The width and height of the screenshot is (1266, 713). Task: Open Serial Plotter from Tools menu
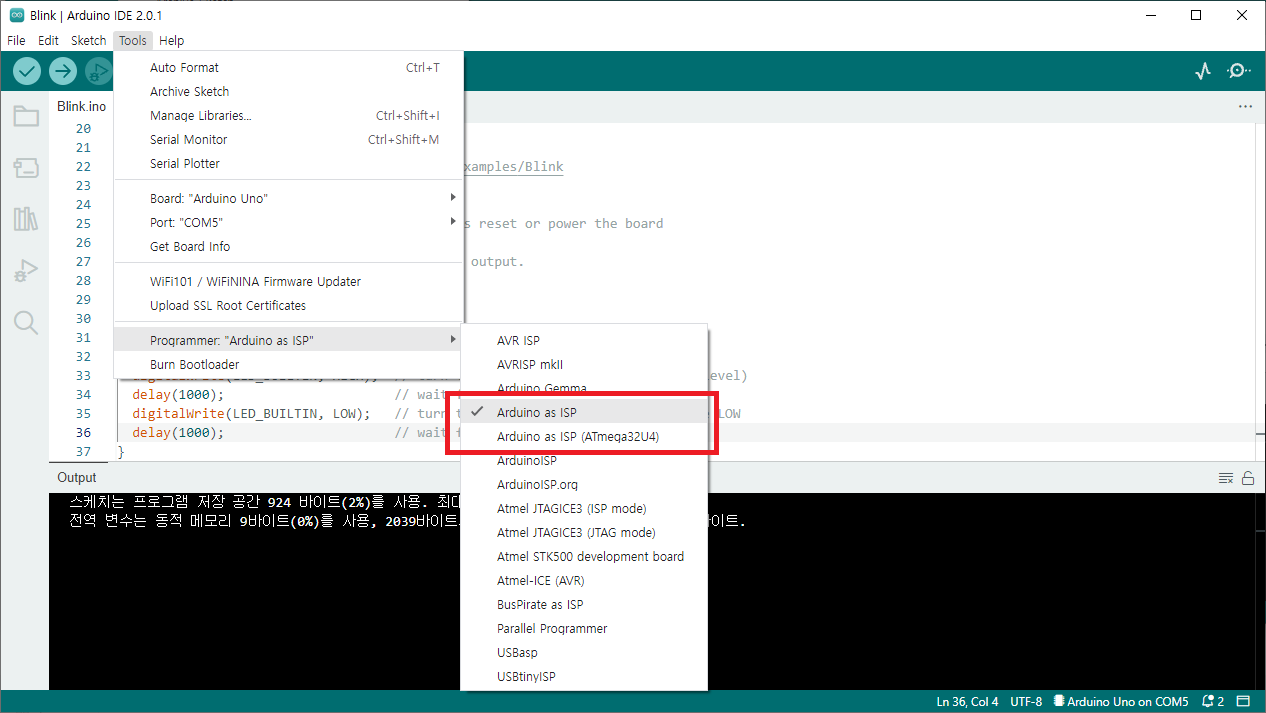point(289,164)
